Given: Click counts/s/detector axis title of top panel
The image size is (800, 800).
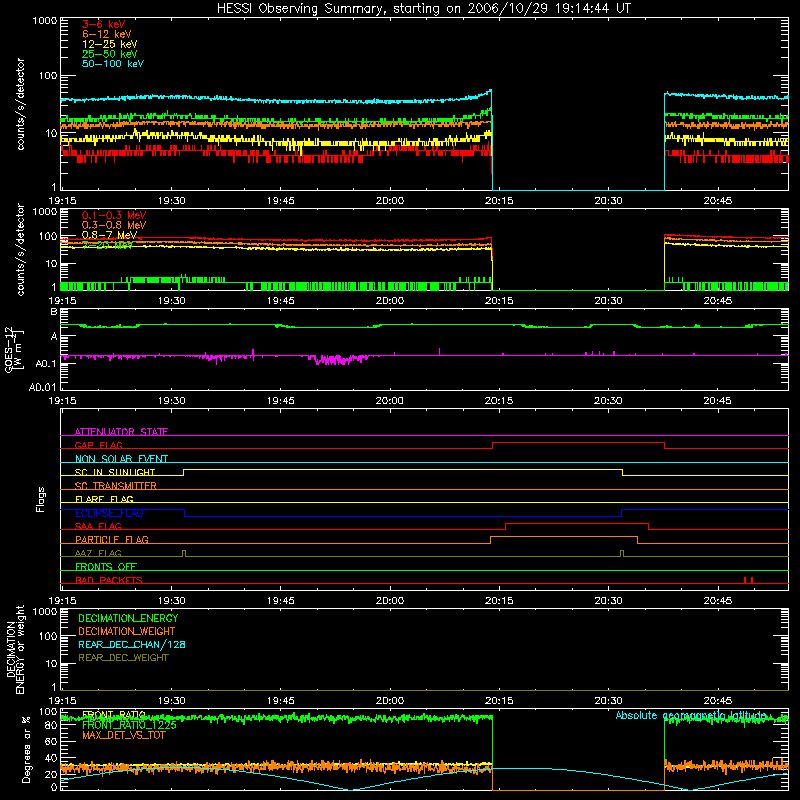Looking at the screenshot, I should [x=20, y=104].
